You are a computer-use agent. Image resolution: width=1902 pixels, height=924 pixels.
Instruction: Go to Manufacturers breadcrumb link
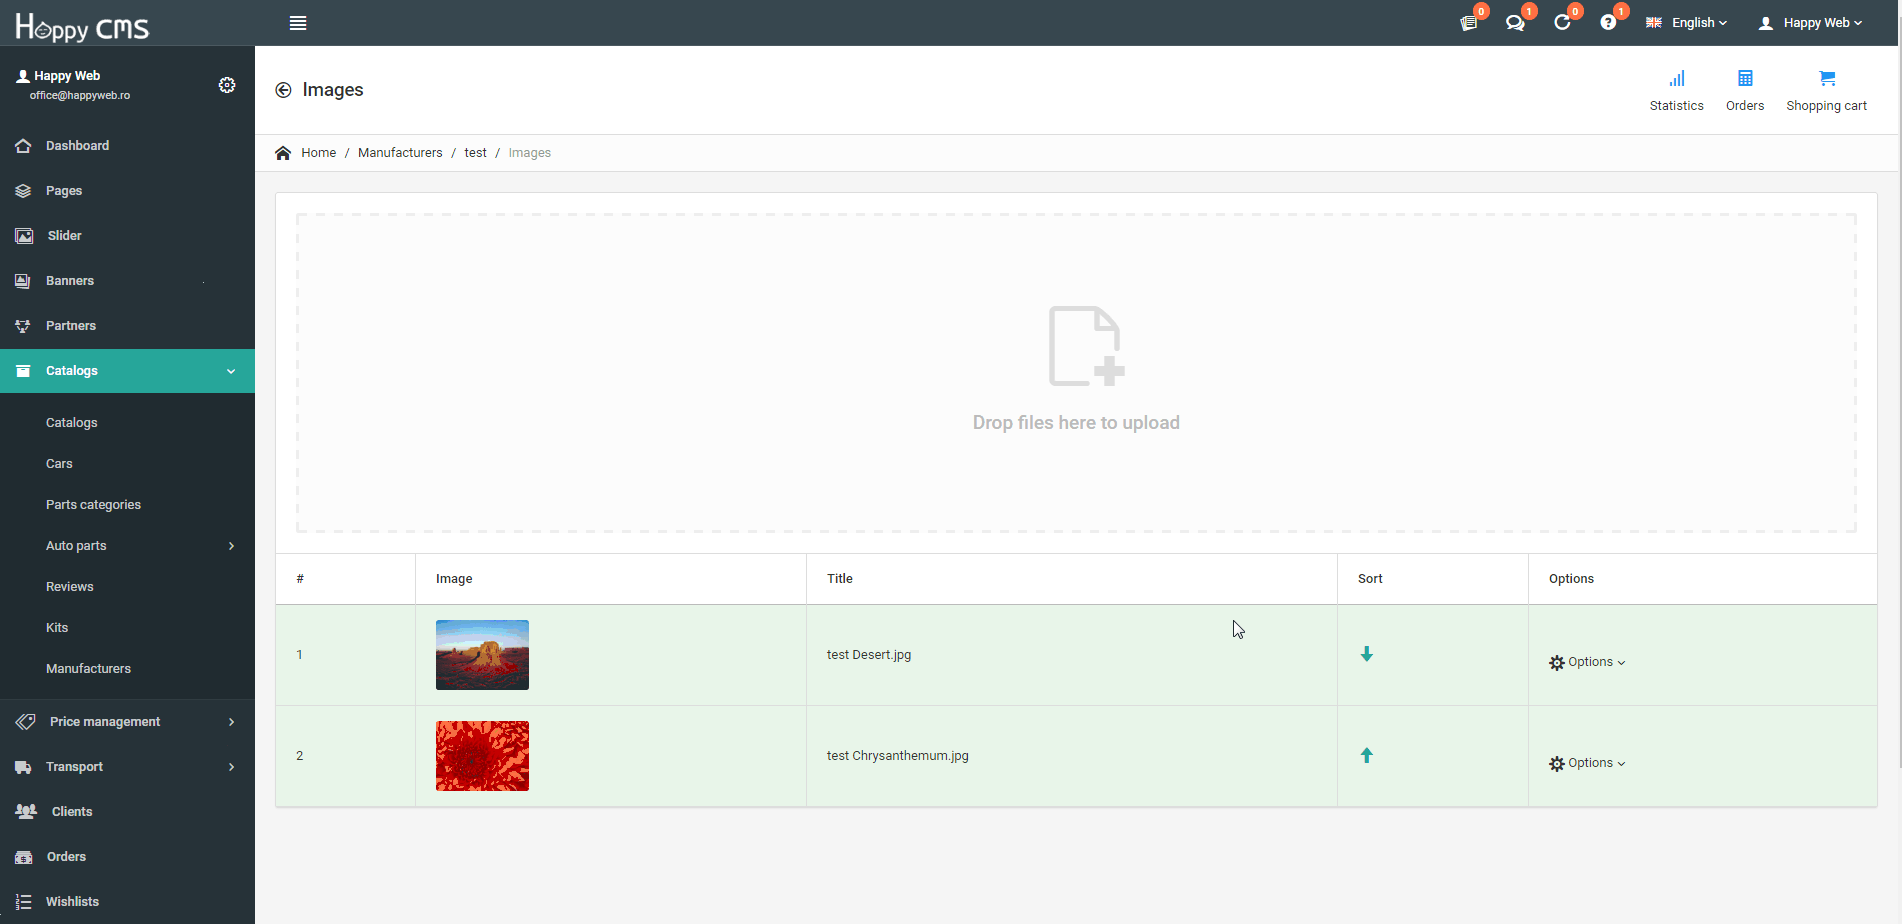click(400, 153)
